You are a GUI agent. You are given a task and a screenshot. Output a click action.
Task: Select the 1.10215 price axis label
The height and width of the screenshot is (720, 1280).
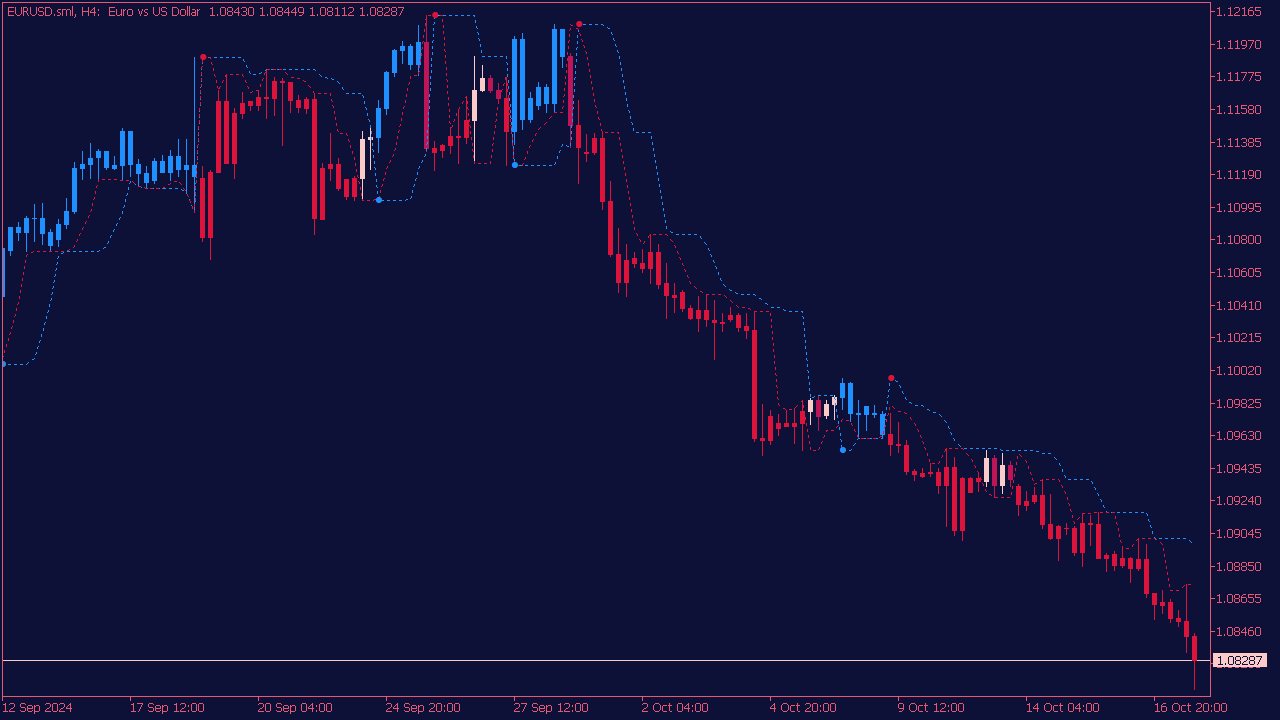click(1239, 338)
